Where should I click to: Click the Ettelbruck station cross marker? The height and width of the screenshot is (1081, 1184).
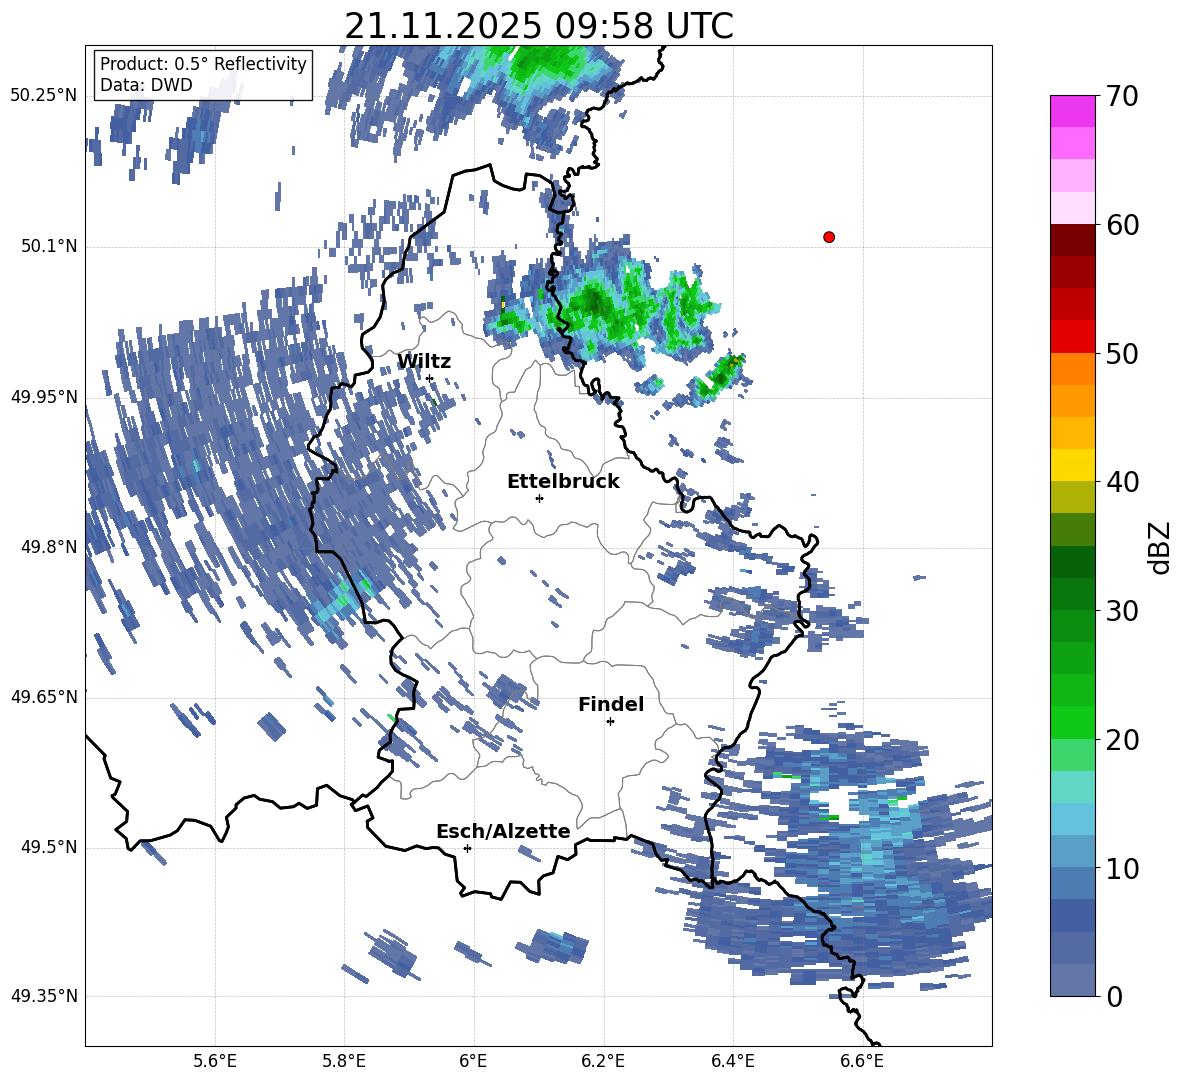[x=539, y=498]
